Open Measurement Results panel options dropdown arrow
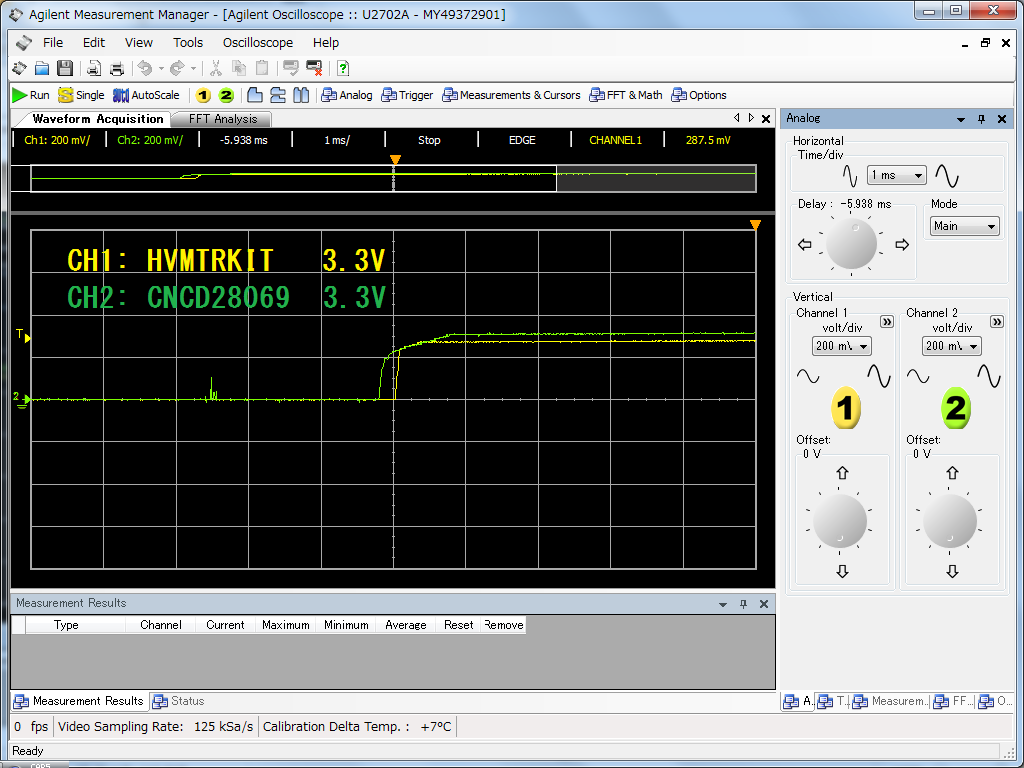Screen dimensions: 1024x768 (x=723, y=604)
